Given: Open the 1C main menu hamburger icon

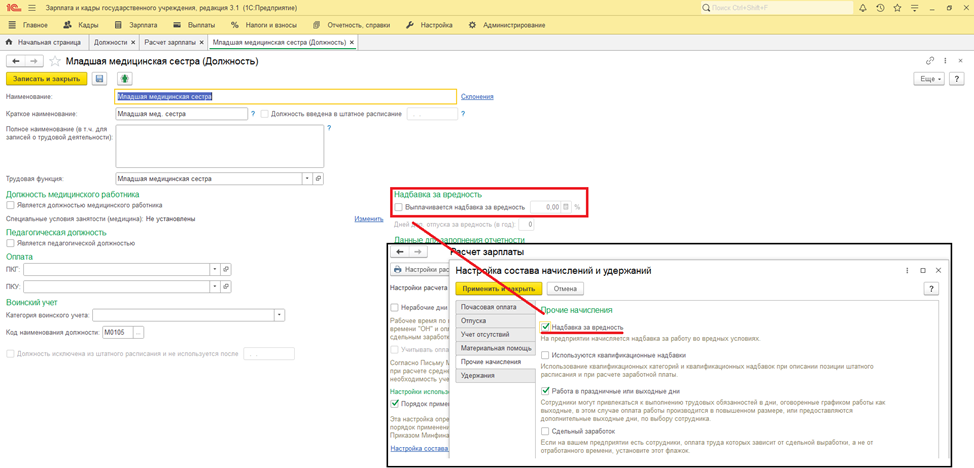Looking at the screenshot, I should (32, 8).
